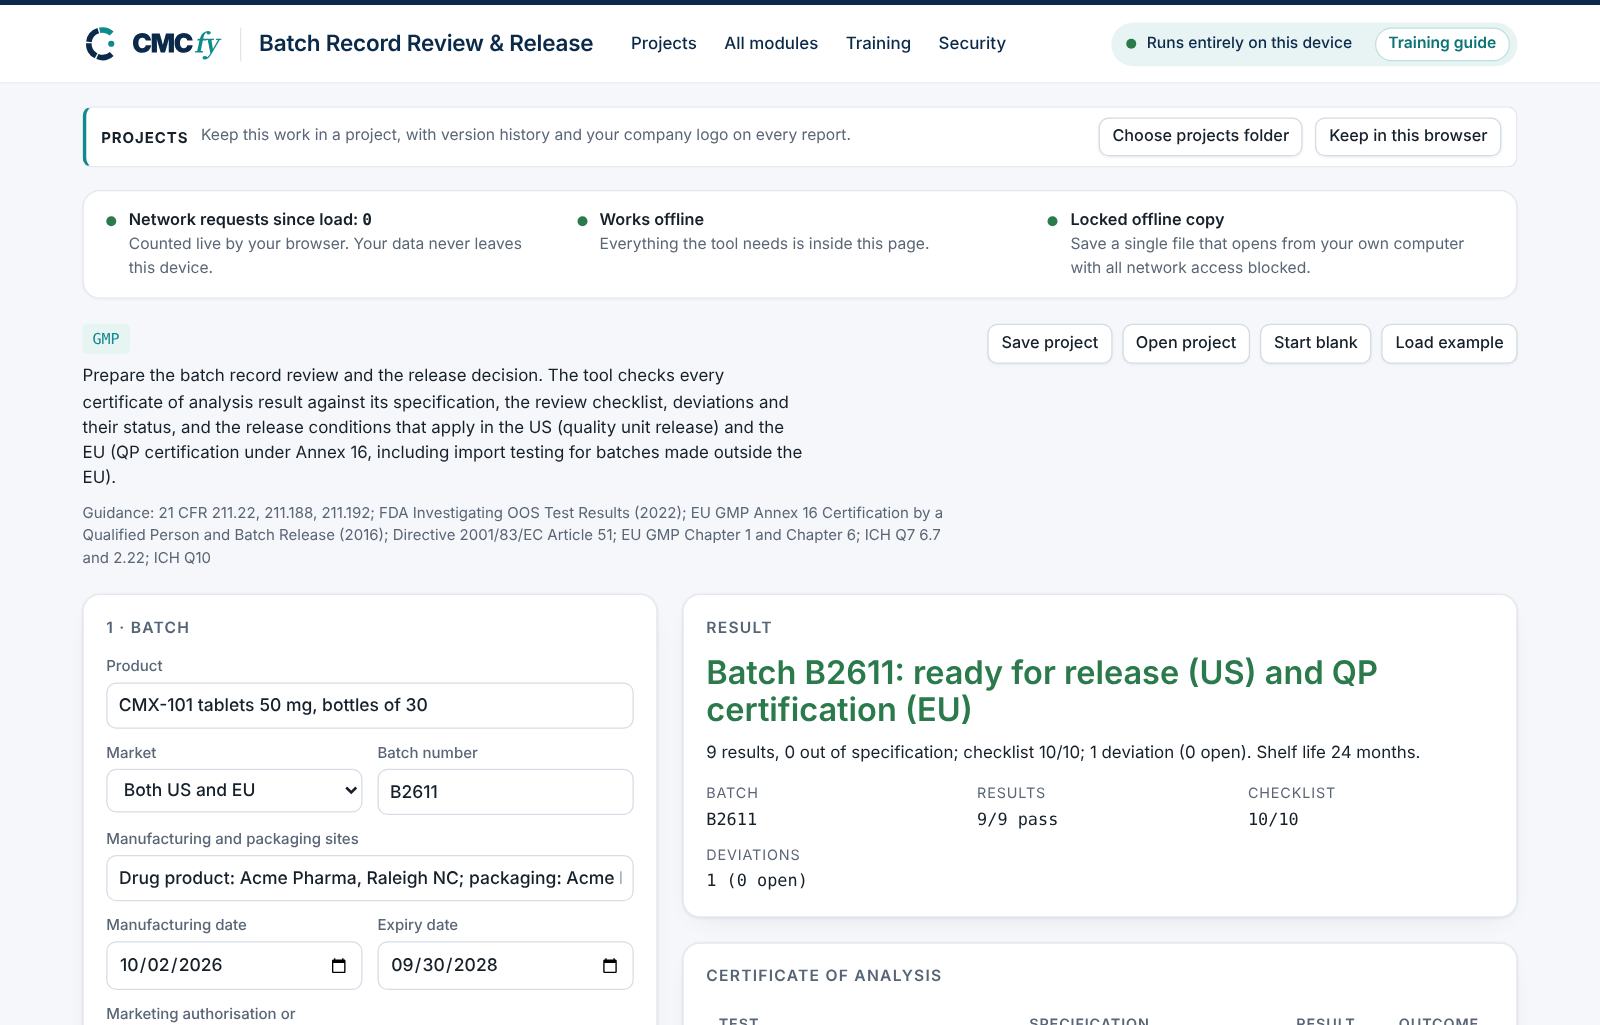The height and width of the screenshot is (1025, 1600).
Task: Open the Training menu item
Action: 878,43
